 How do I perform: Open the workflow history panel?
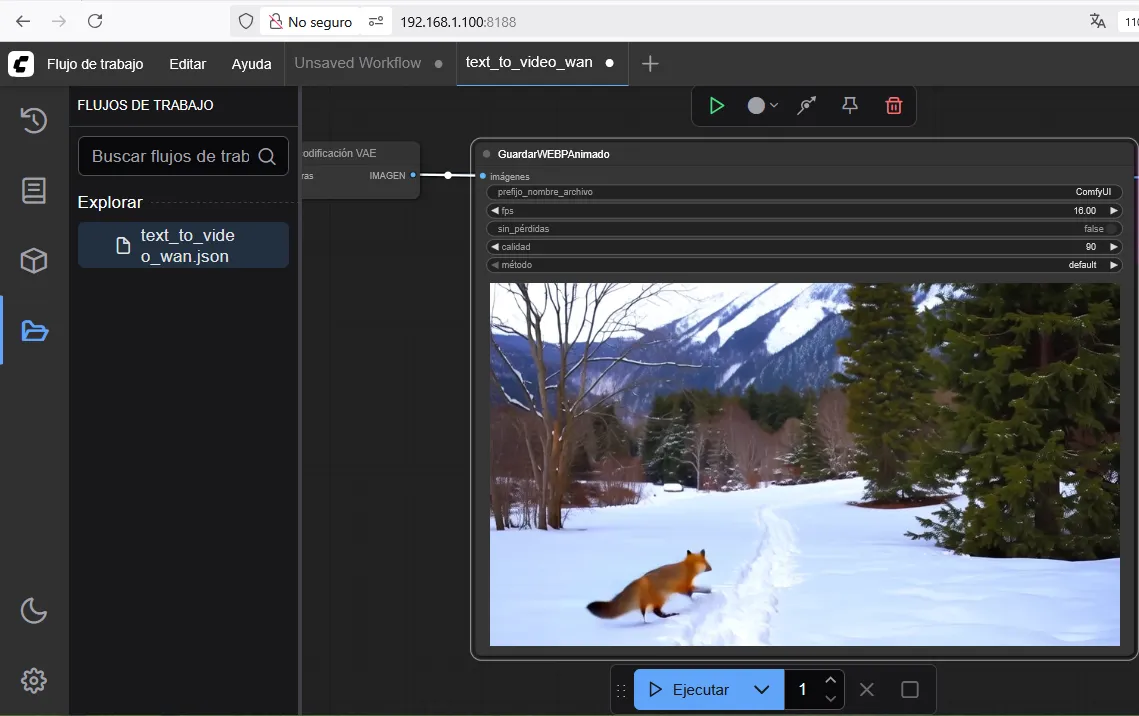[34, 120]
